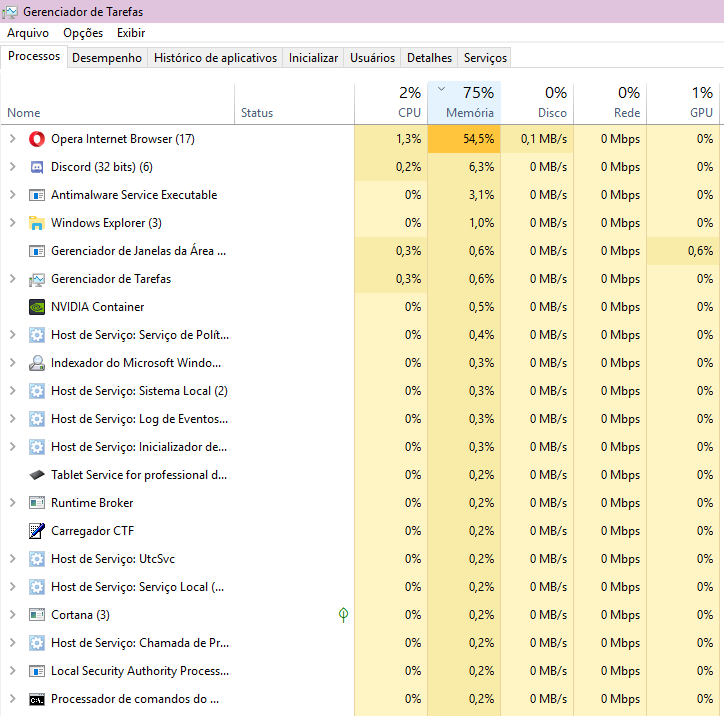The image size is (724, 716).
Task: Select the Tablet Service for professional row name
Action: 139,475
